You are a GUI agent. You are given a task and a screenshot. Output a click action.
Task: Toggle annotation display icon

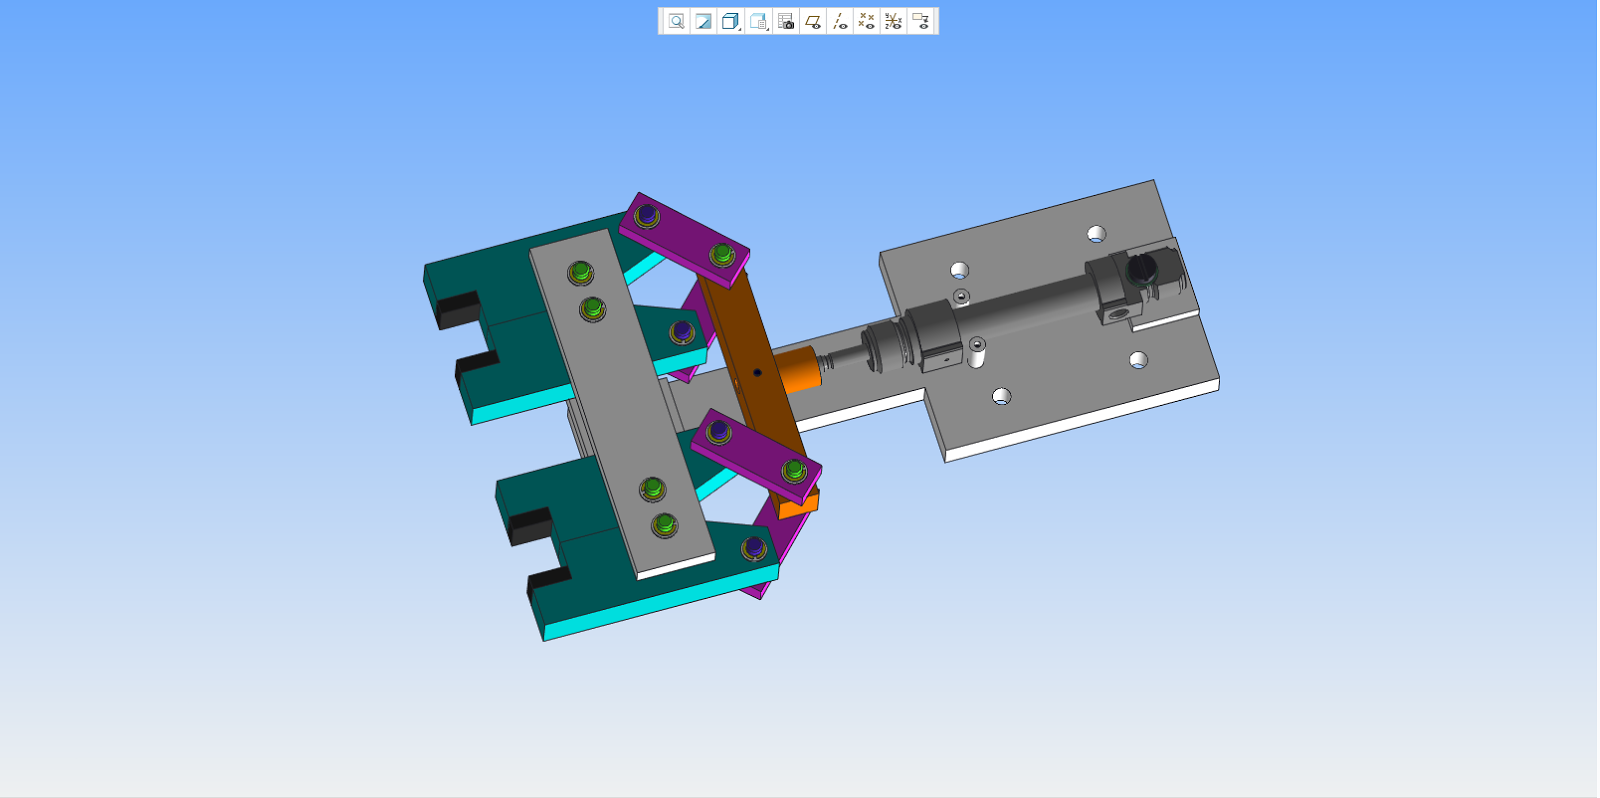click(921, 21)
